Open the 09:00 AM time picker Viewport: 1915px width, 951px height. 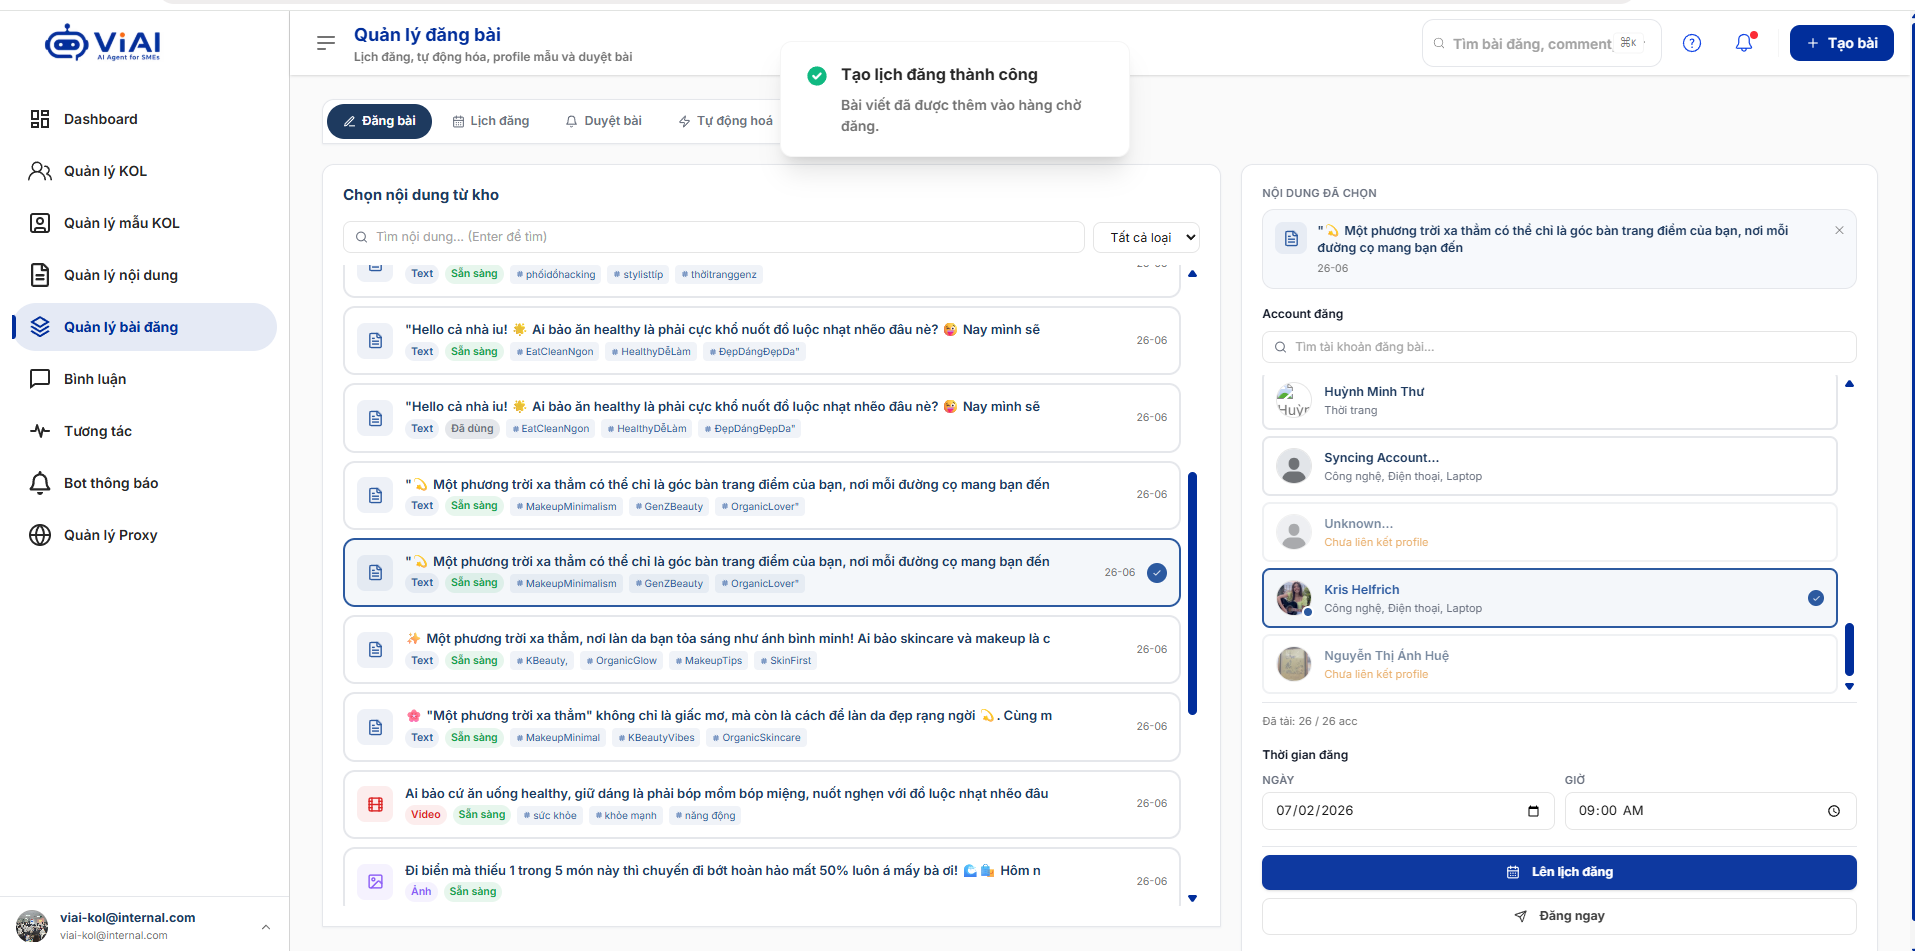(x=1710, y=811)
